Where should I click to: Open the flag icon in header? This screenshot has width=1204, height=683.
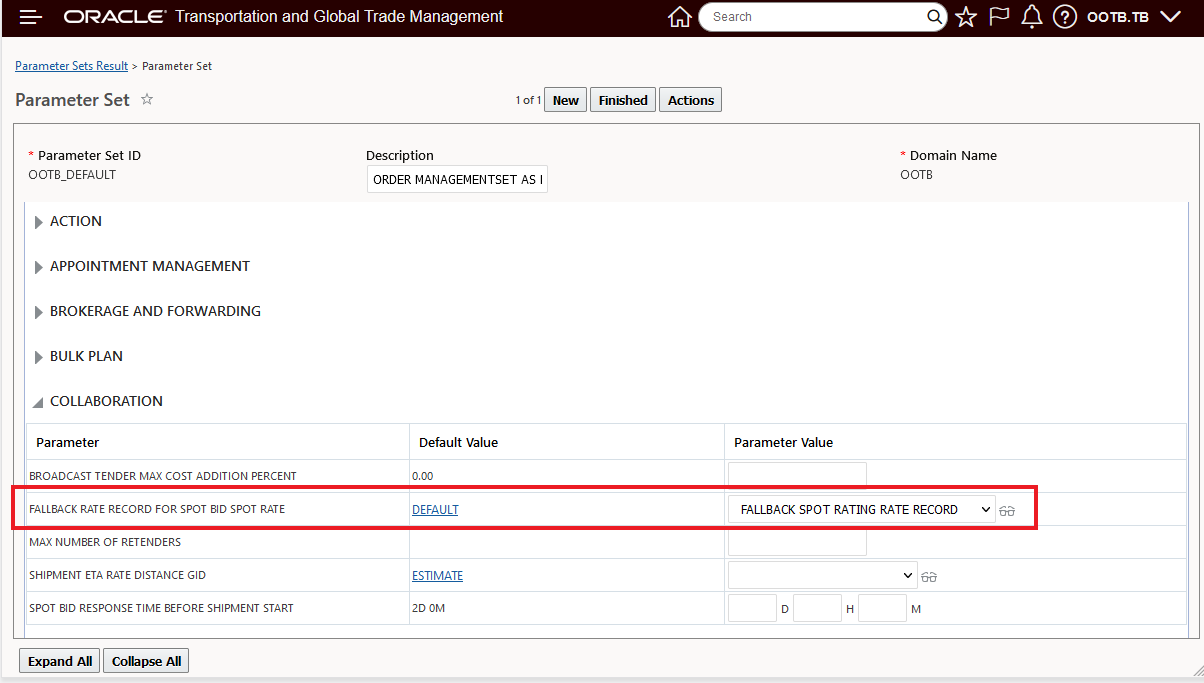[x=999, y=17]
